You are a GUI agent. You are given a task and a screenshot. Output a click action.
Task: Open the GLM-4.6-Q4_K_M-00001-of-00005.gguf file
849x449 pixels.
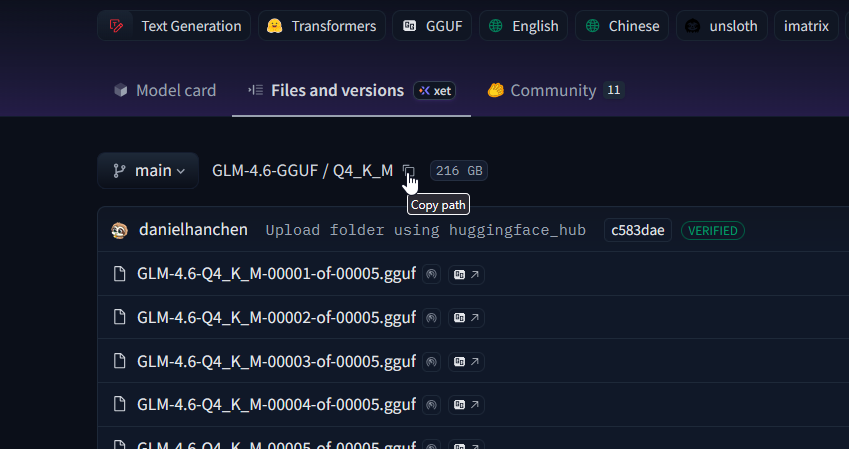[x=276, y=274]
